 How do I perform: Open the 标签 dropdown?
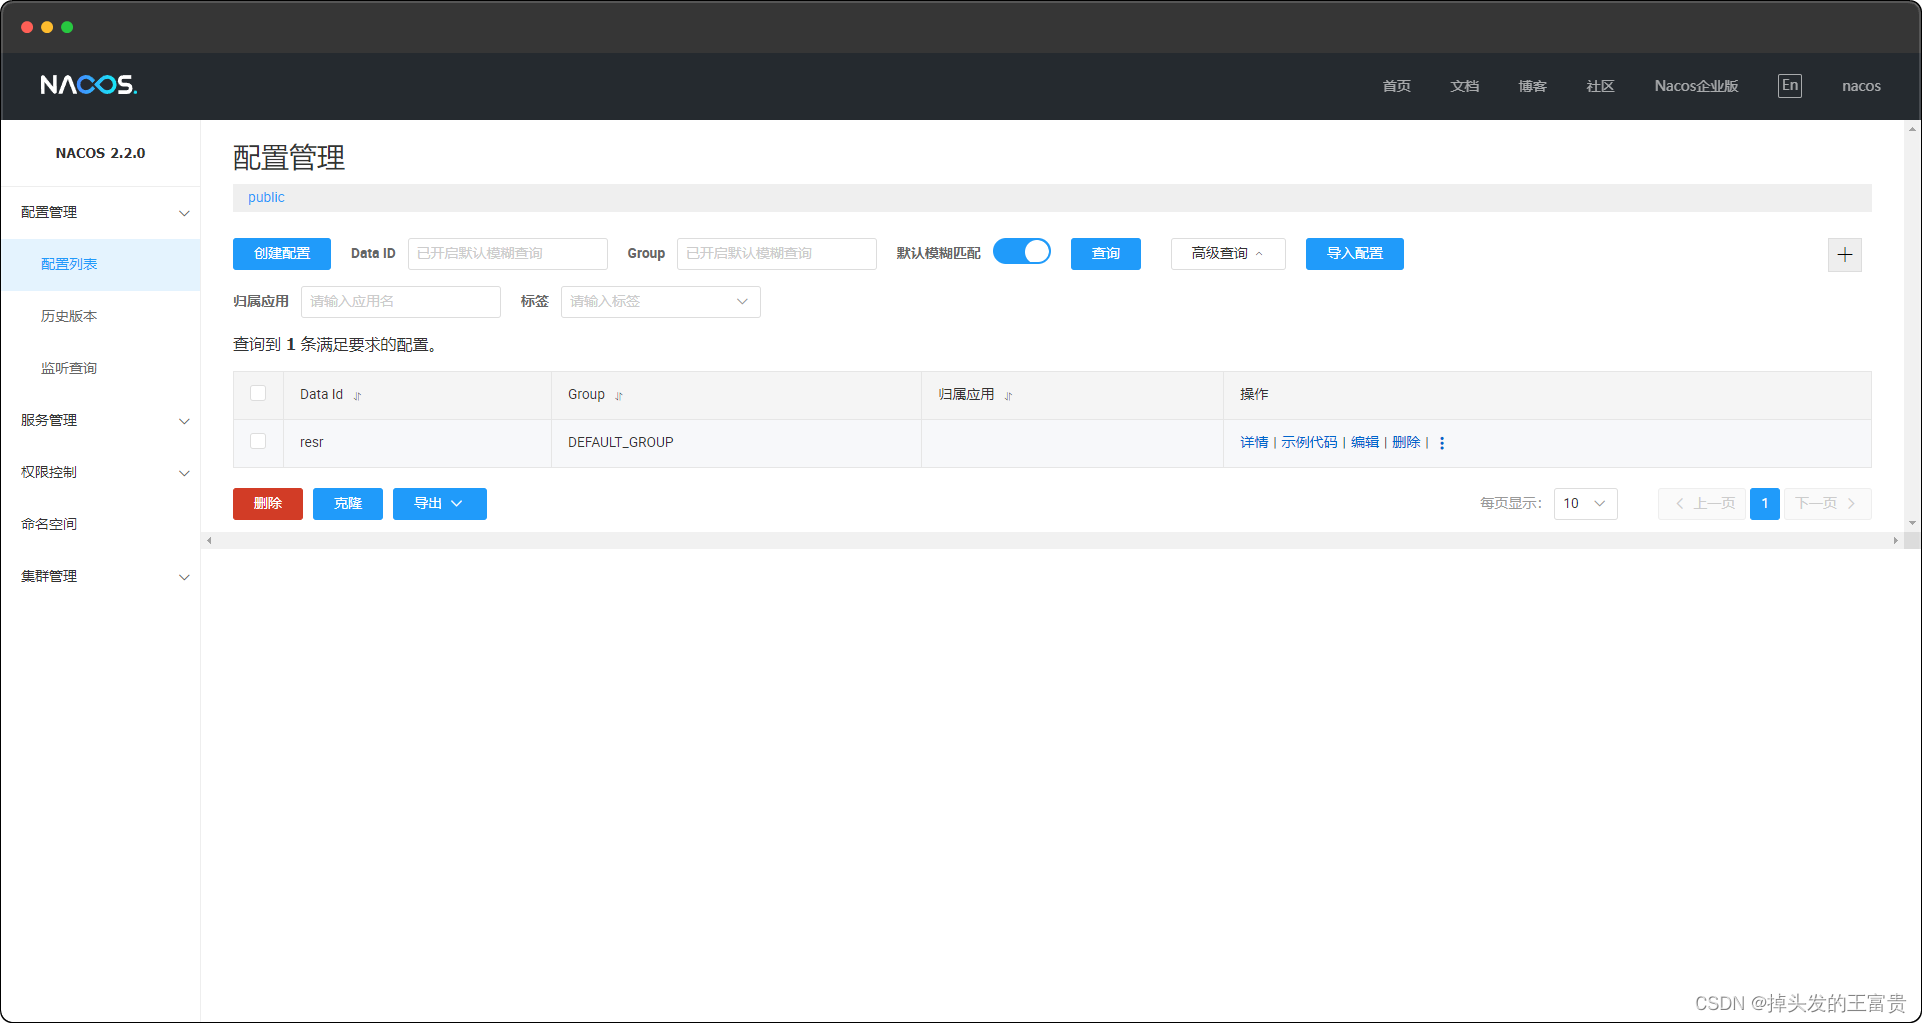[660, 302]
